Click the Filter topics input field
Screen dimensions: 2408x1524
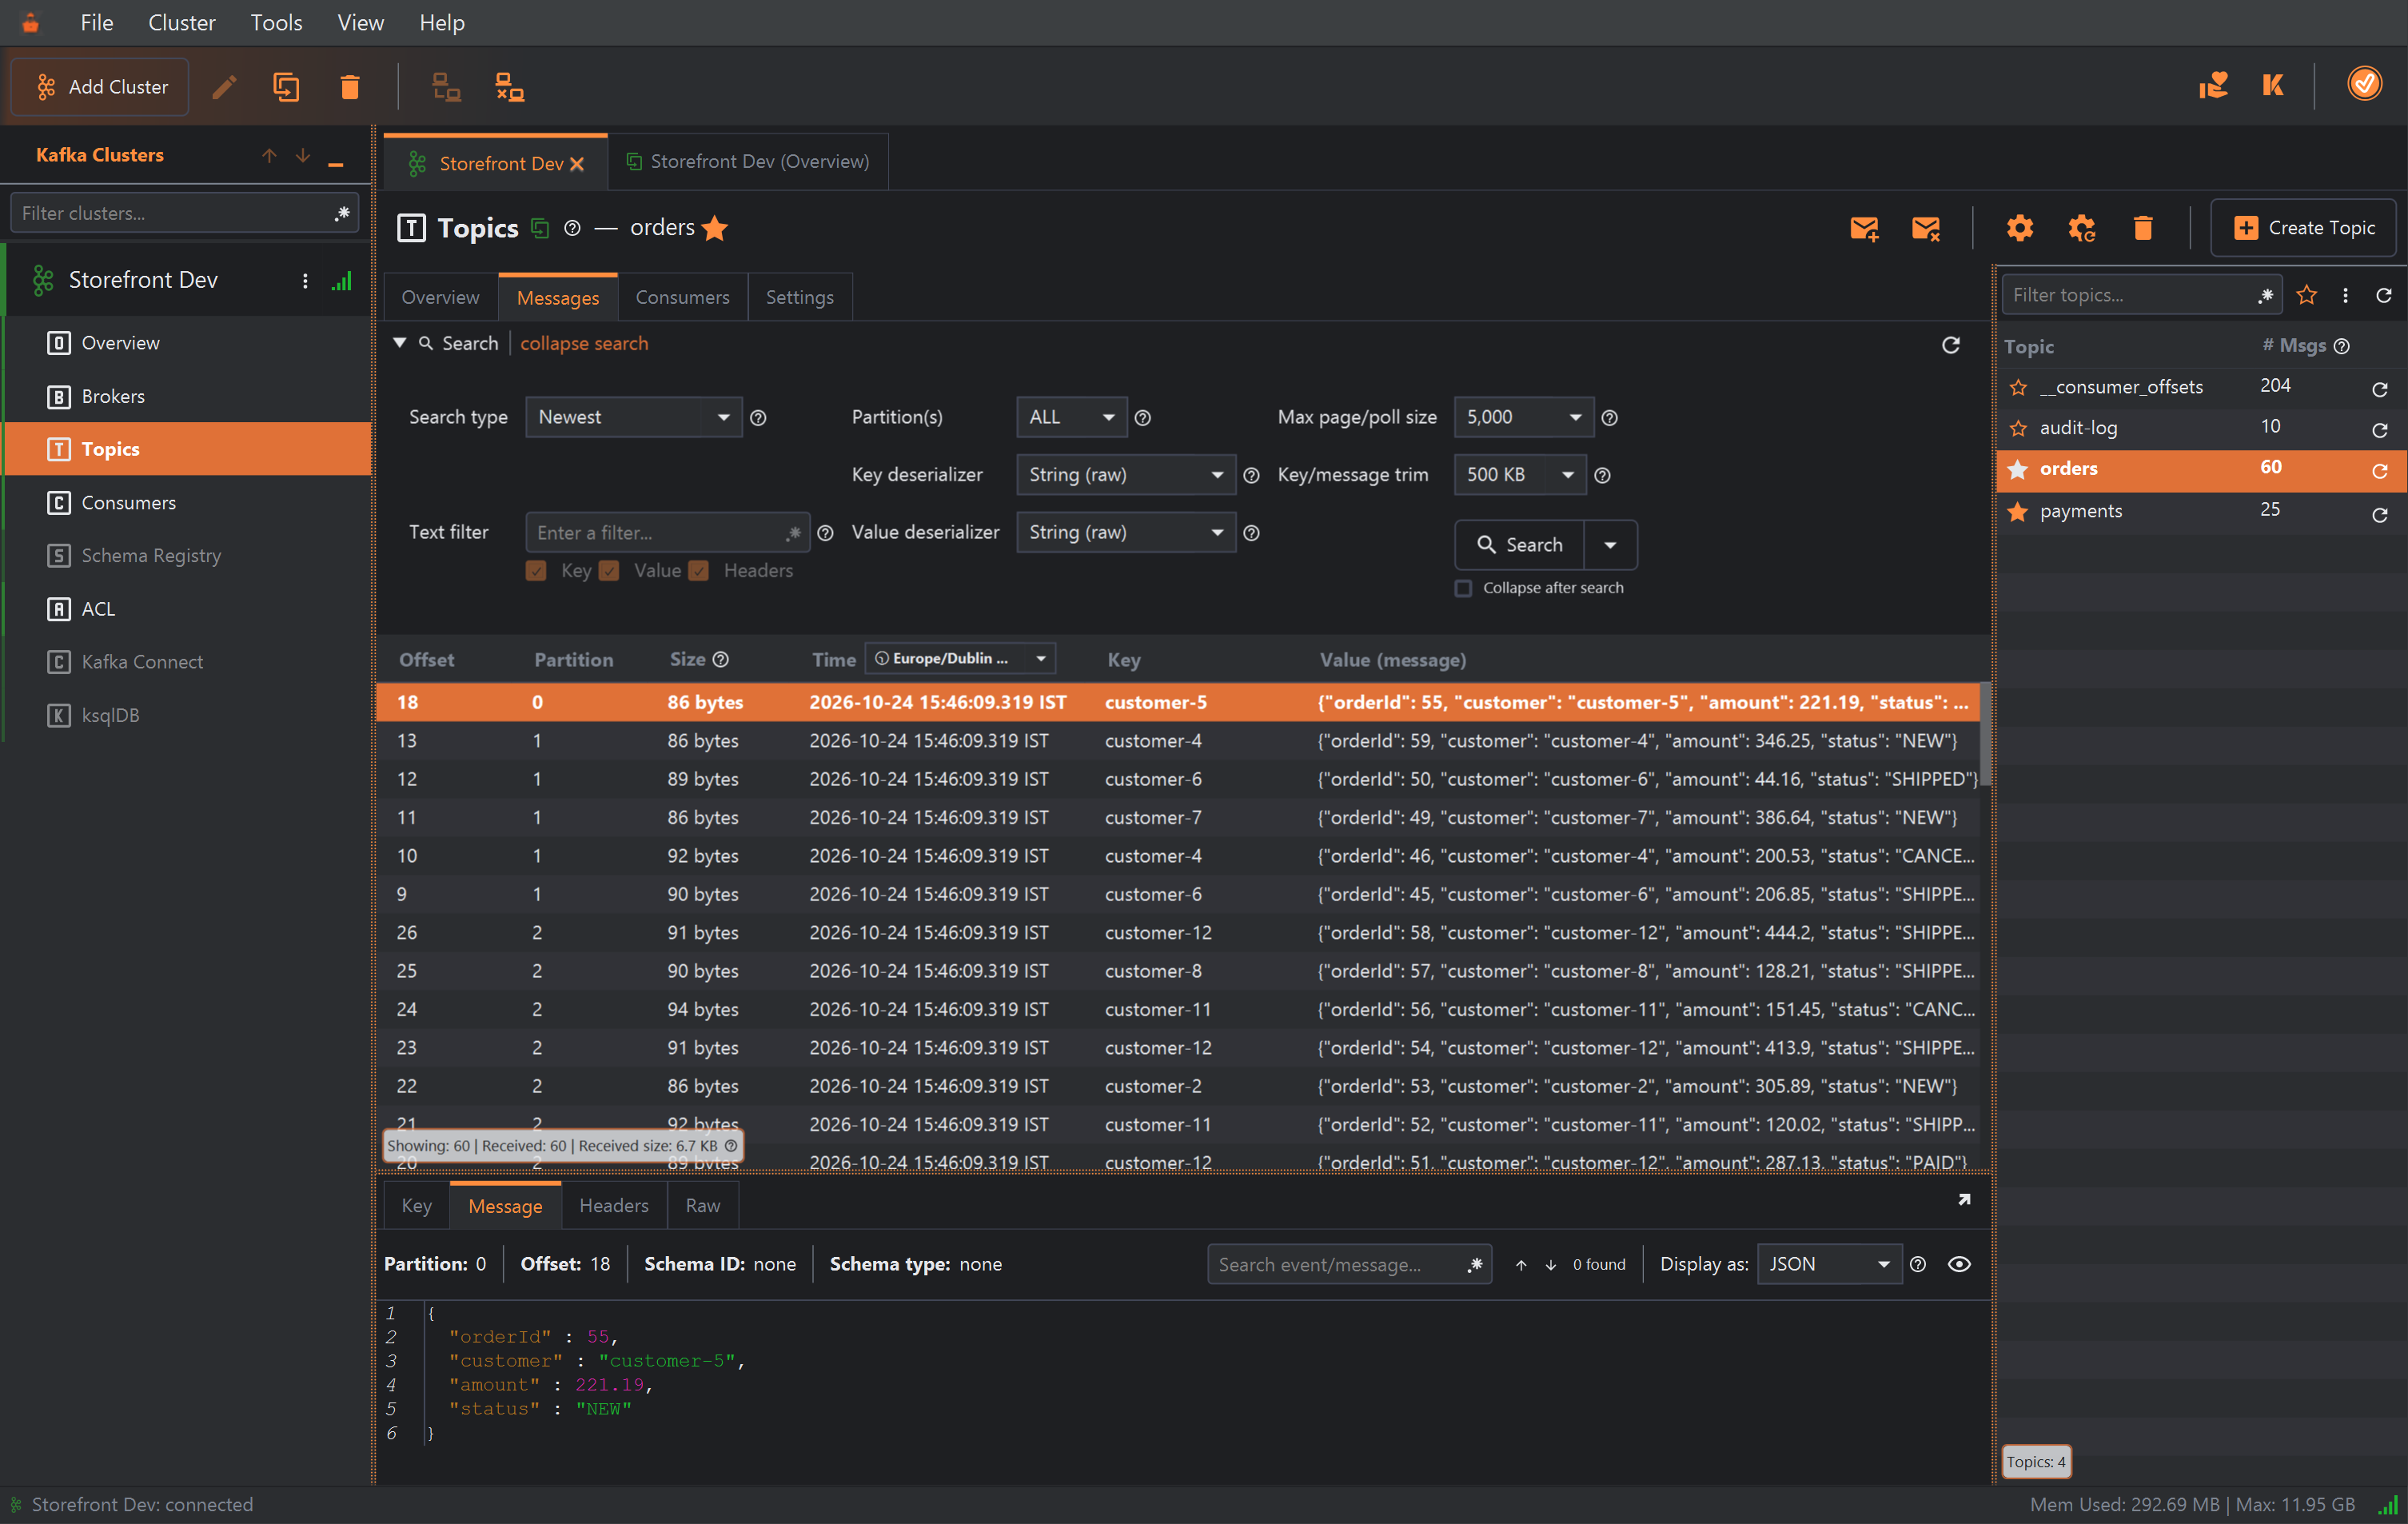(2141, 295)
